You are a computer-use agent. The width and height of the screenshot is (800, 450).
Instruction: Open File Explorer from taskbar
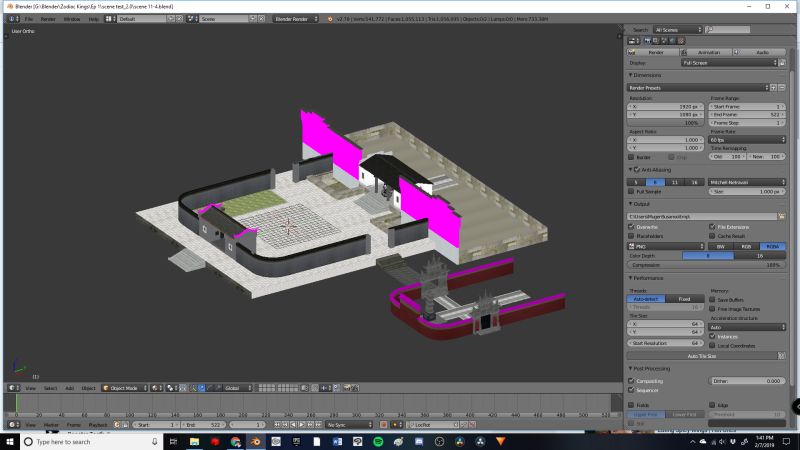click(x=194, y=441)
